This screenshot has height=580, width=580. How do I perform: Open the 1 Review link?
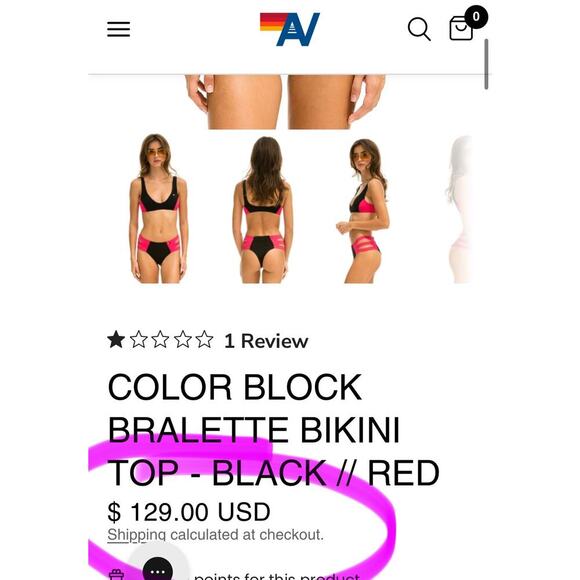point(266,341)
